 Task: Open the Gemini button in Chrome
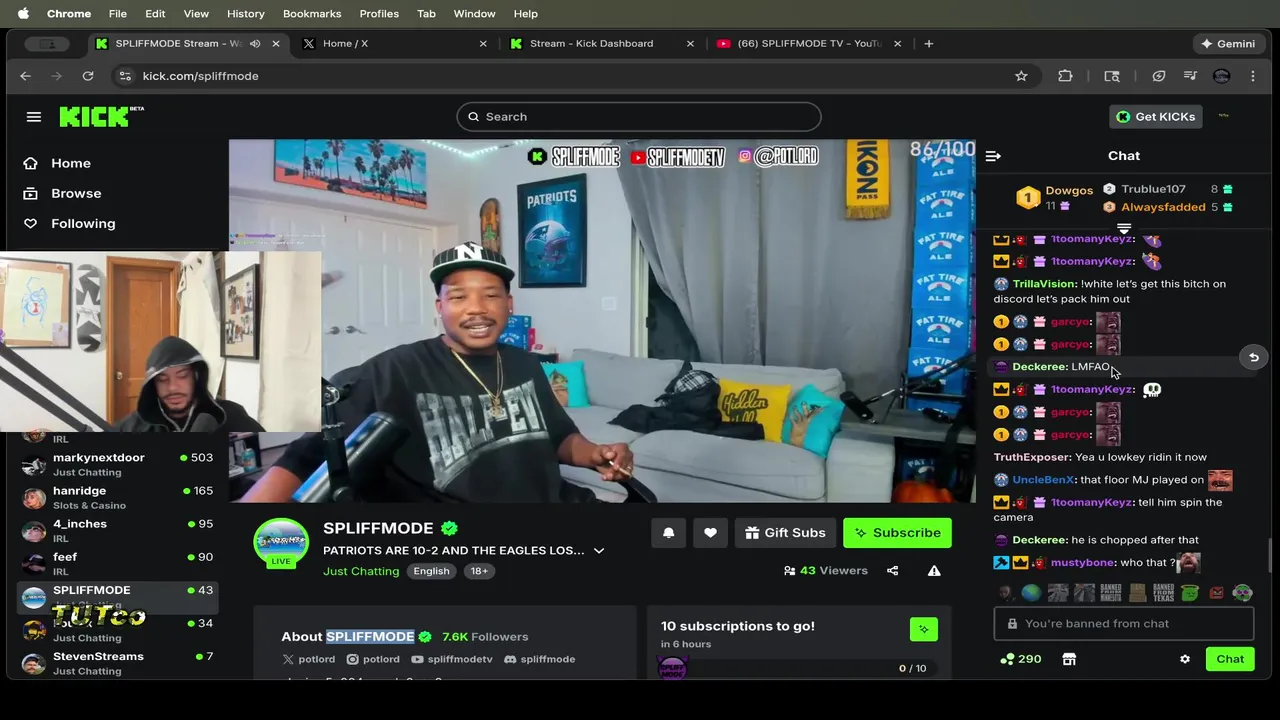coord(1228,44)
